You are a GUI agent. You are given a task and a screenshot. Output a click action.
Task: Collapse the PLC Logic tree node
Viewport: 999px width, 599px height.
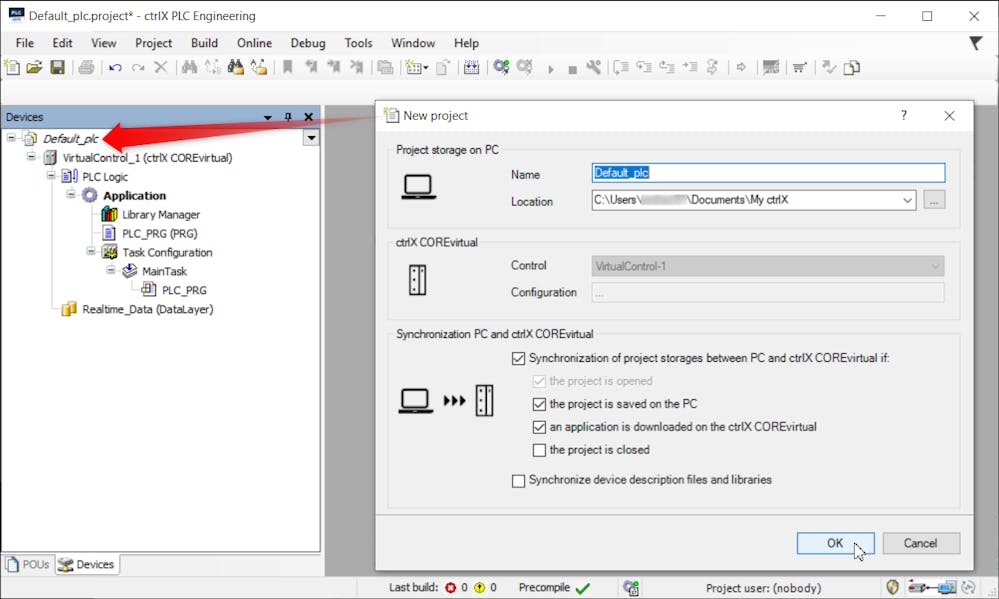point(51,176)
